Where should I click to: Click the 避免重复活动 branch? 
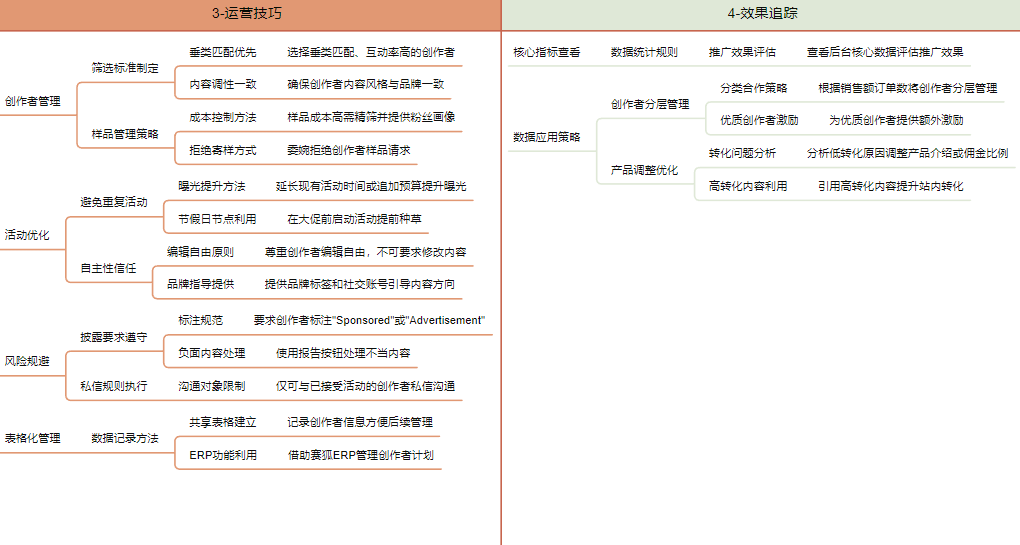[114, 202]
